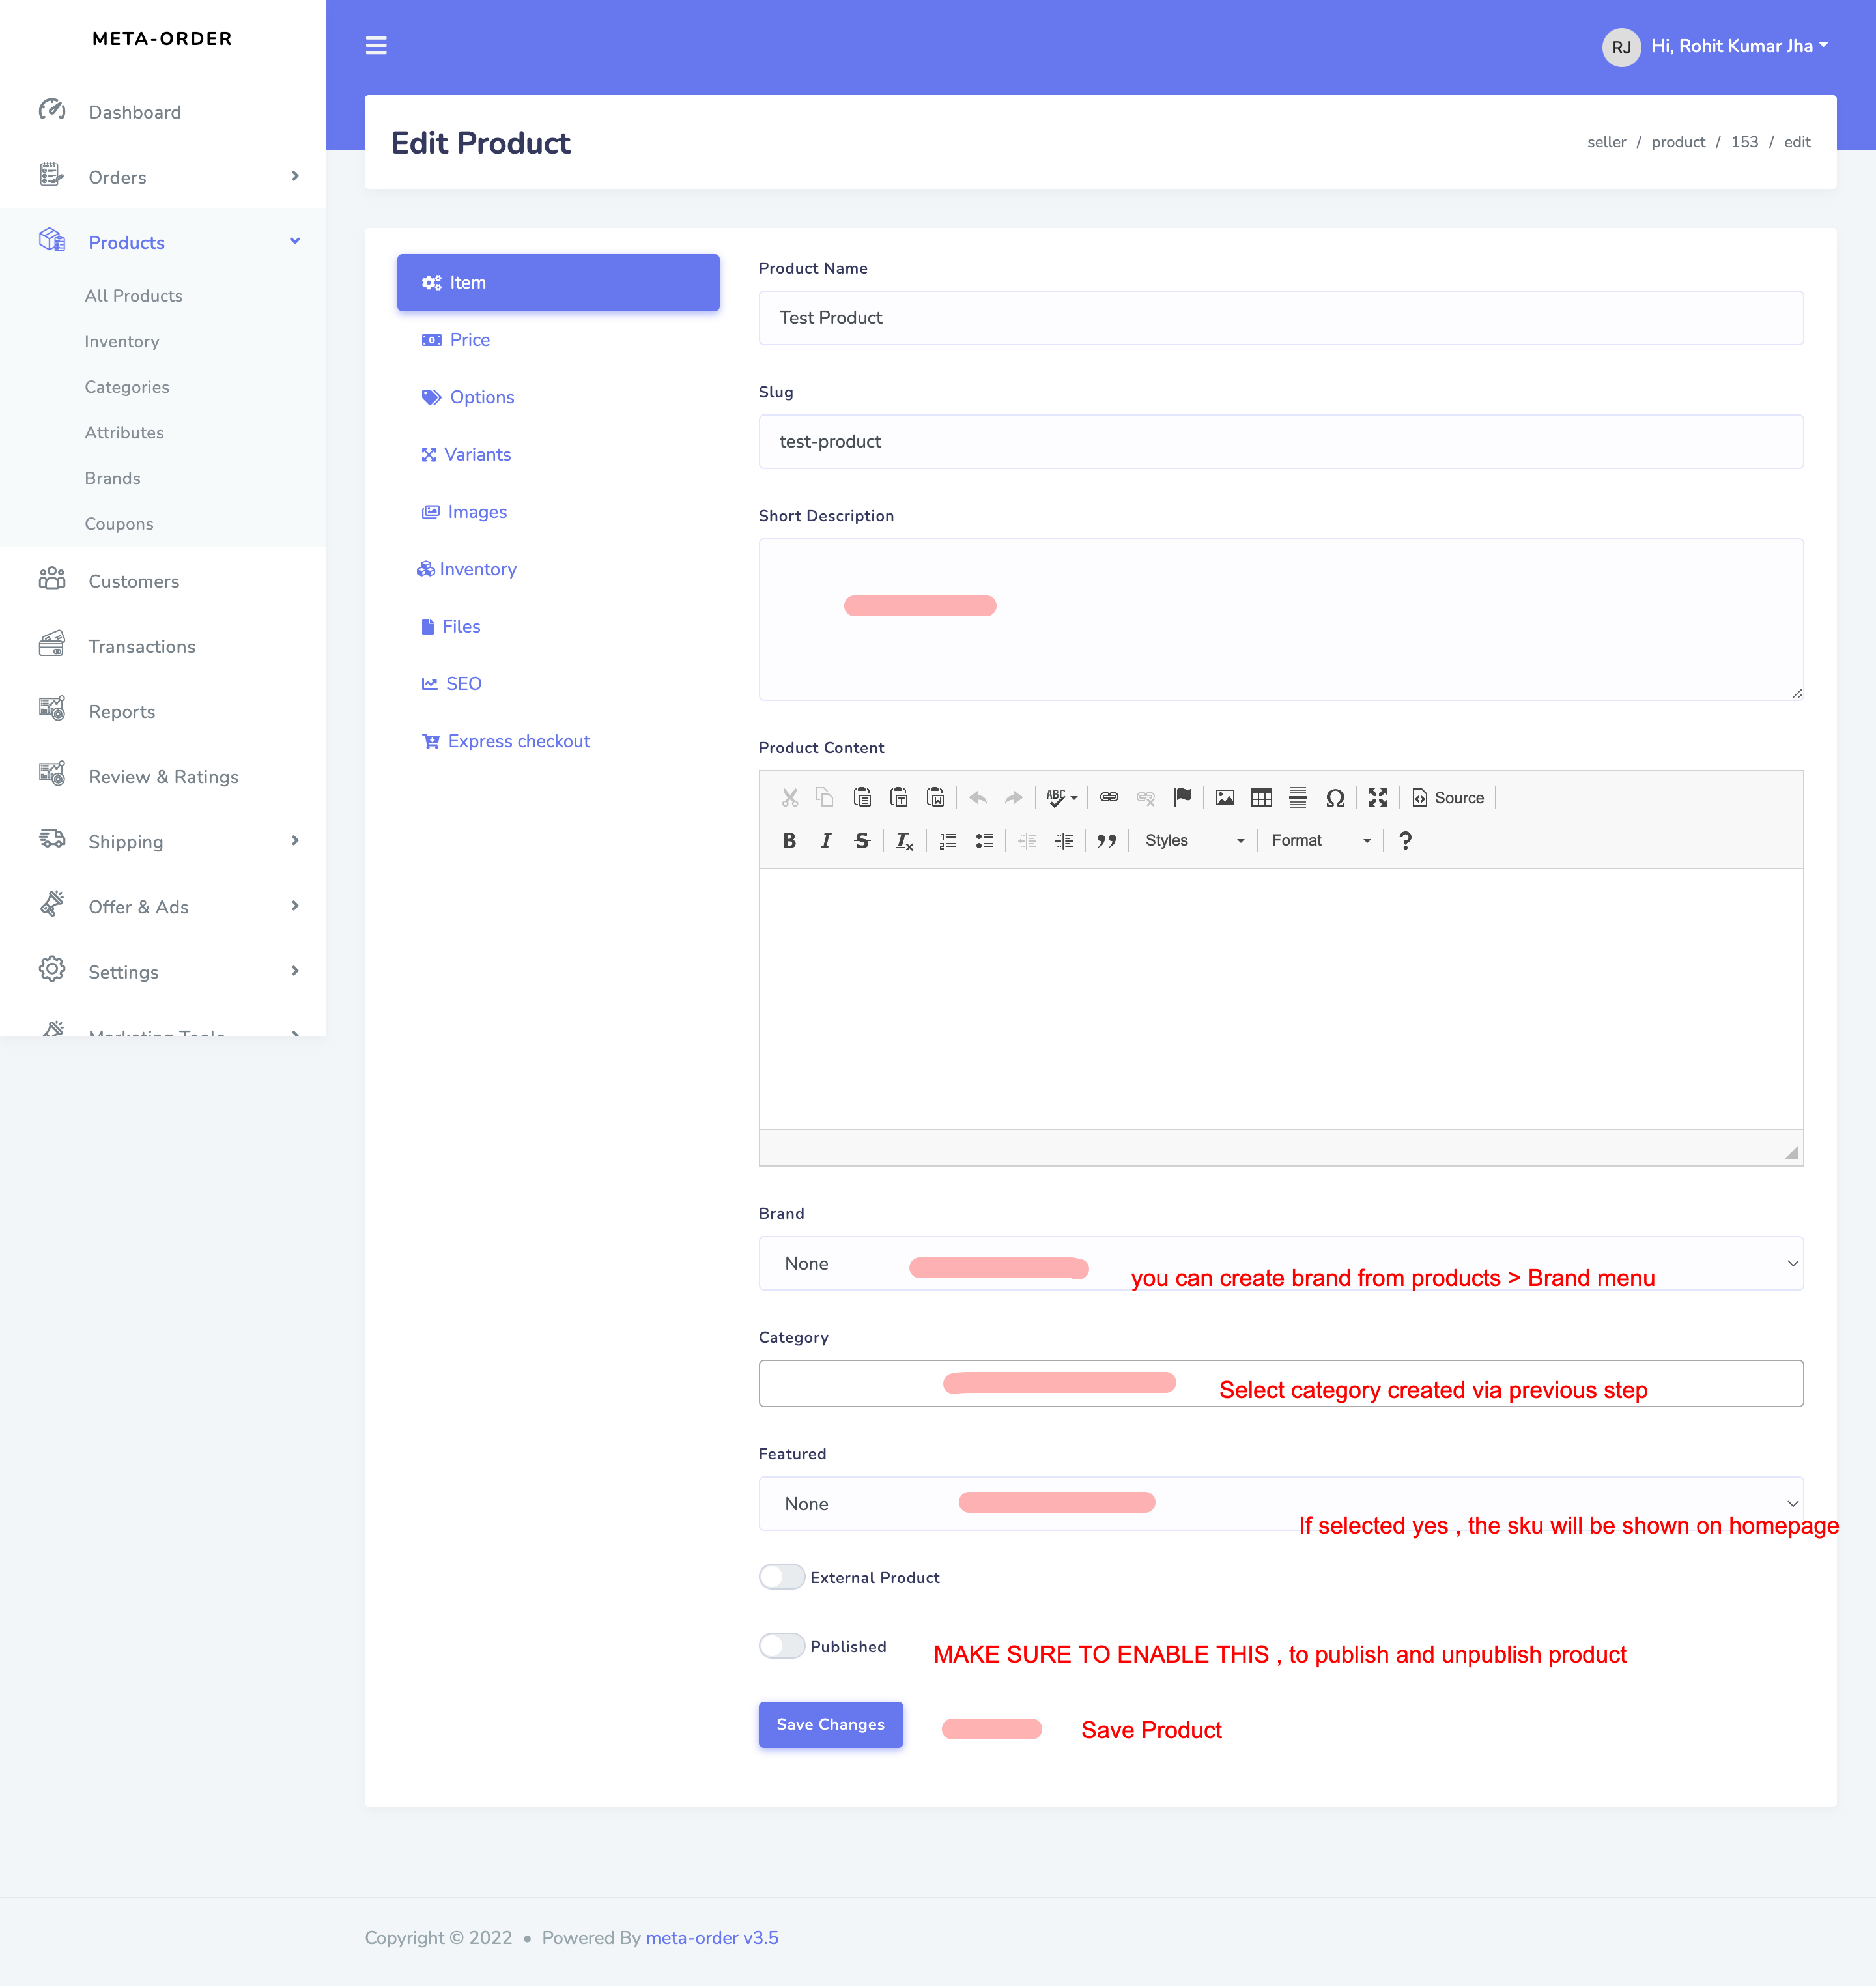The width and height of the screenshot is (1876, 1987).
Task: Click the hamburger menu icon
Action: point(376,46)
